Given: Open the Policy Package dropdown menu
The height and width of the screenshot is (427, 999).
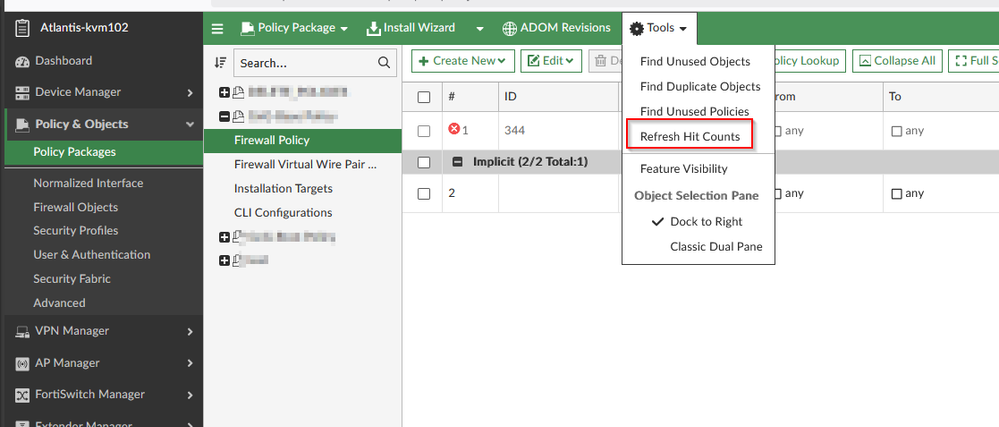Looking at the screenshot, I should (x=294, y=28).
